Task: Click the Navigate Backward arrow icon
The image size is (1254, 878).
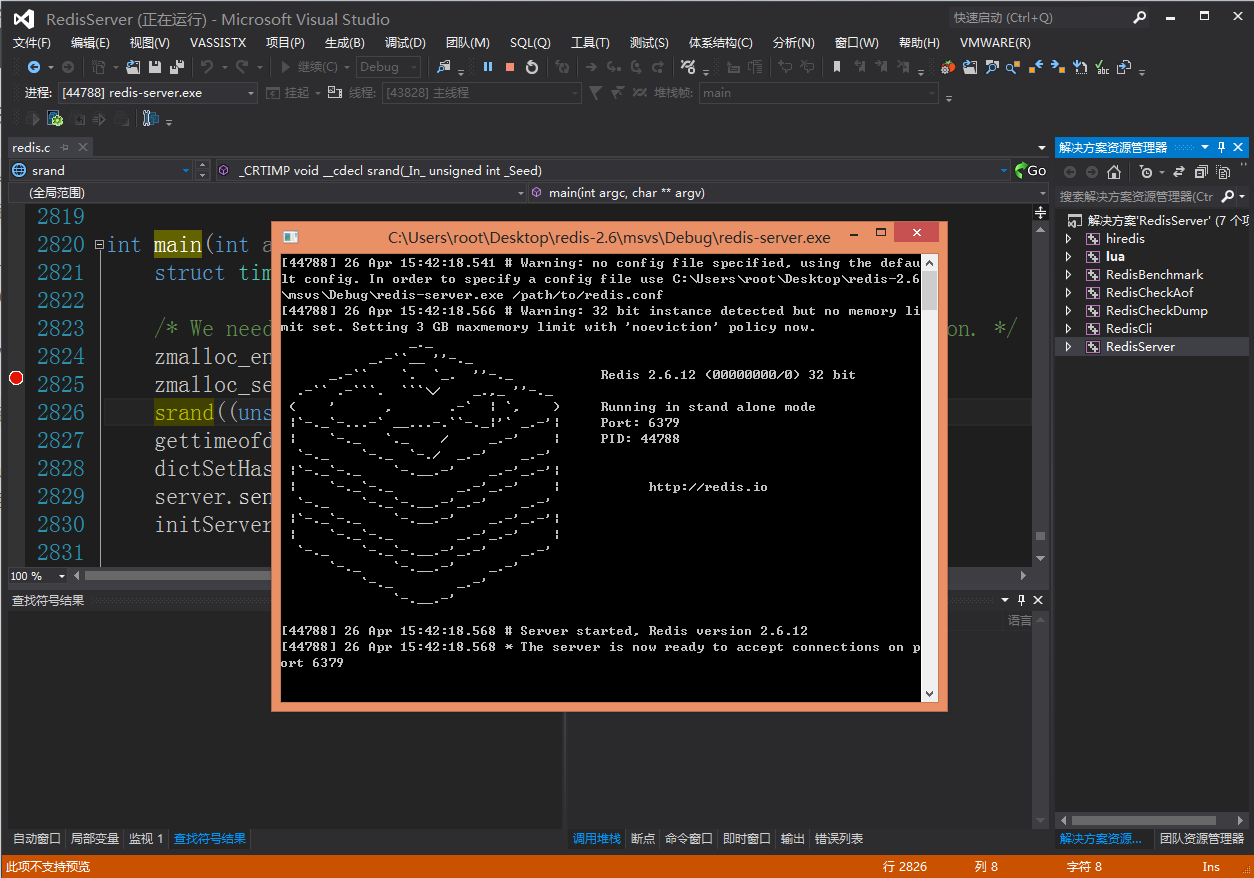Action: [33, 67]
